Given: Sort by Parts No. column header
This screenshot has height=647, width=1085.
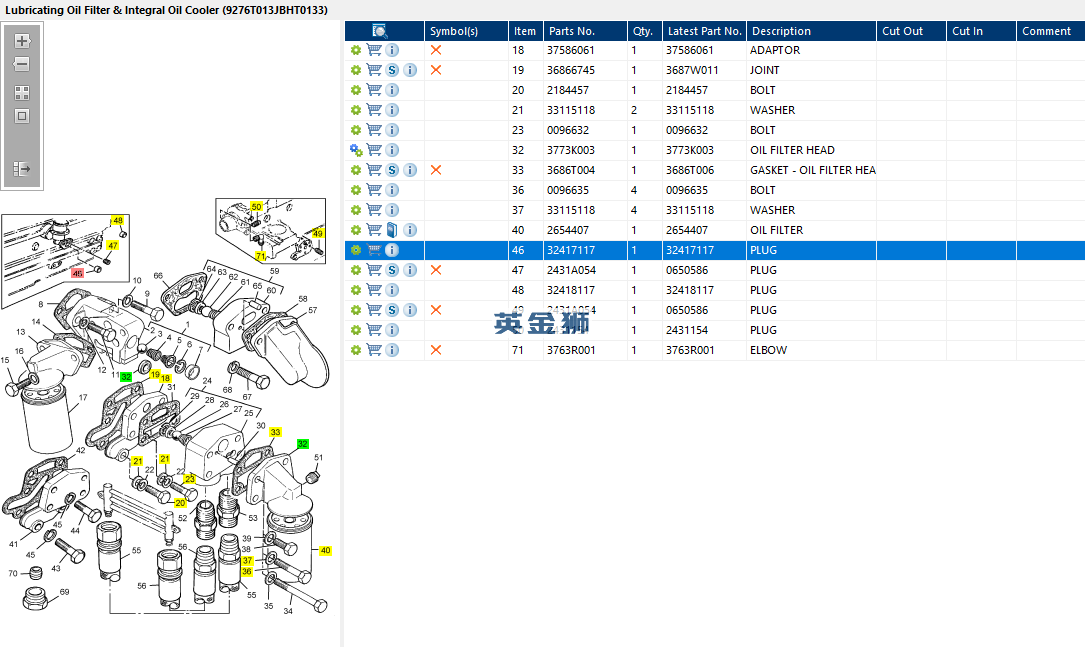Looking at the screenshot, I should click(x=585, y=31).
